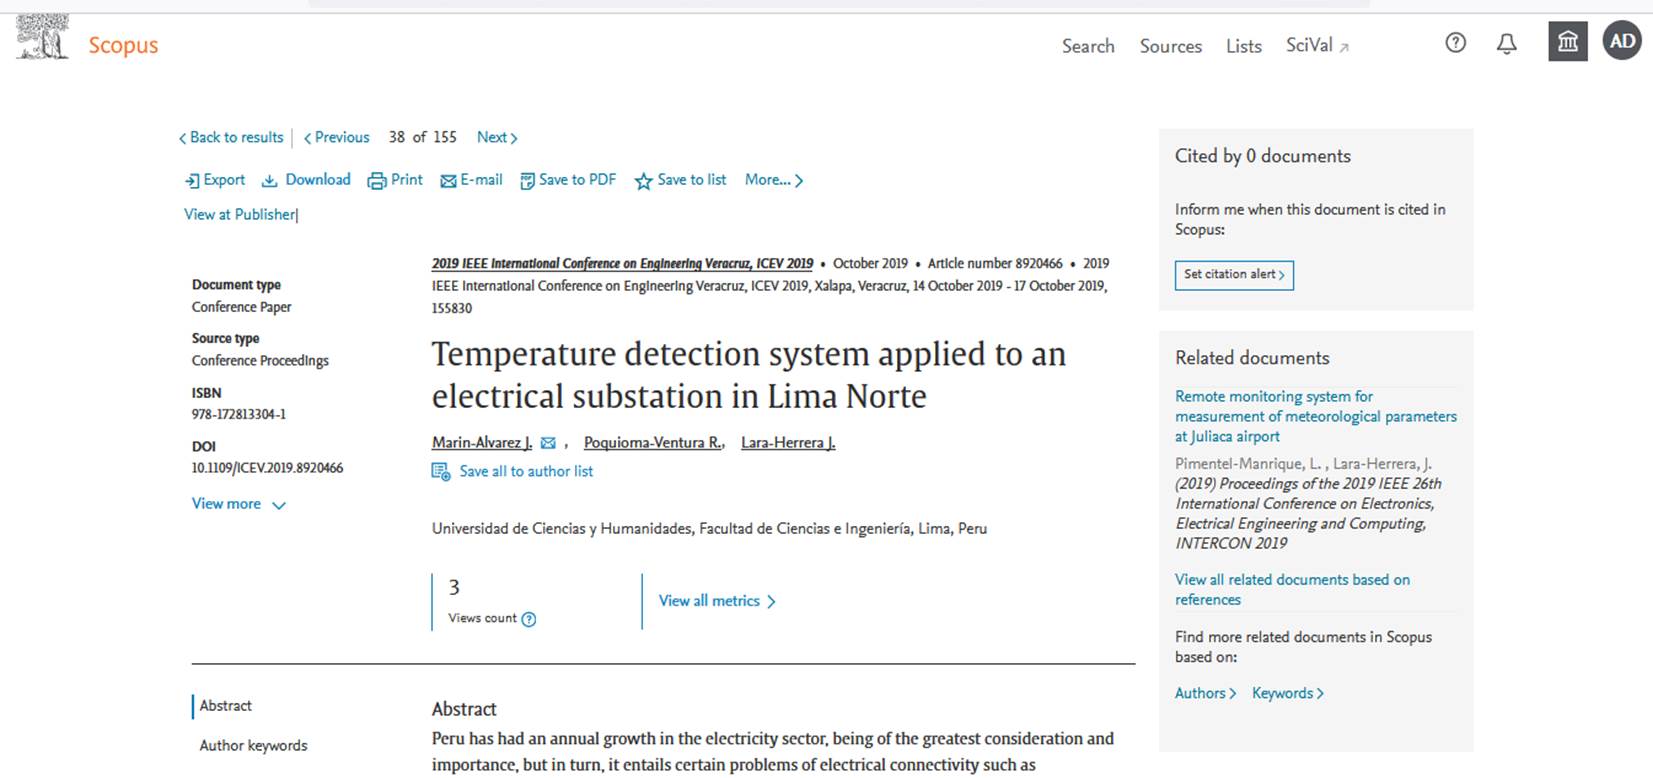
Task: Click the institution building icon
Action: point(1568,42)
